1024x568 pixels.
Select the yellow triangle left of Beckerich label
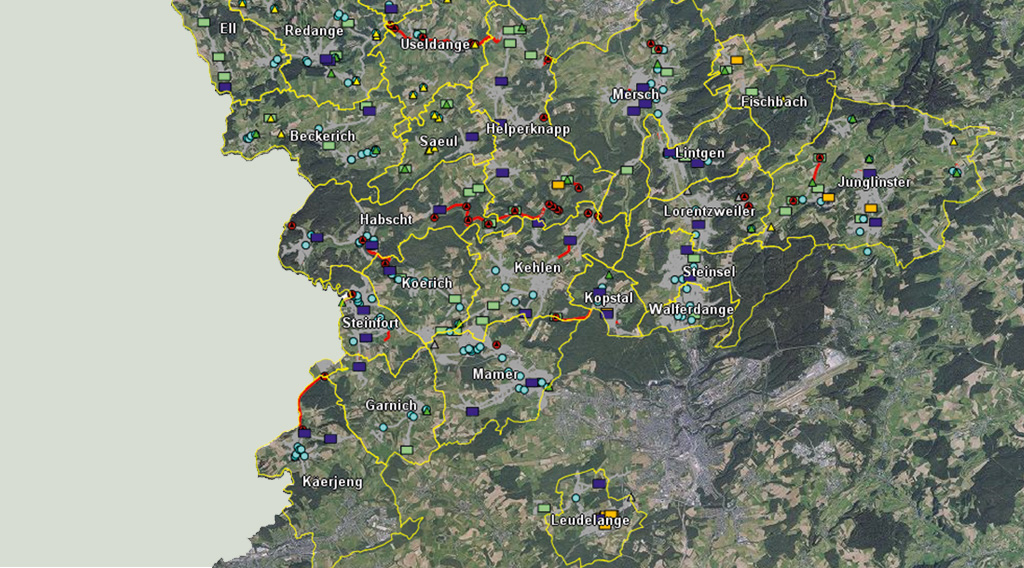click(280, 134)
